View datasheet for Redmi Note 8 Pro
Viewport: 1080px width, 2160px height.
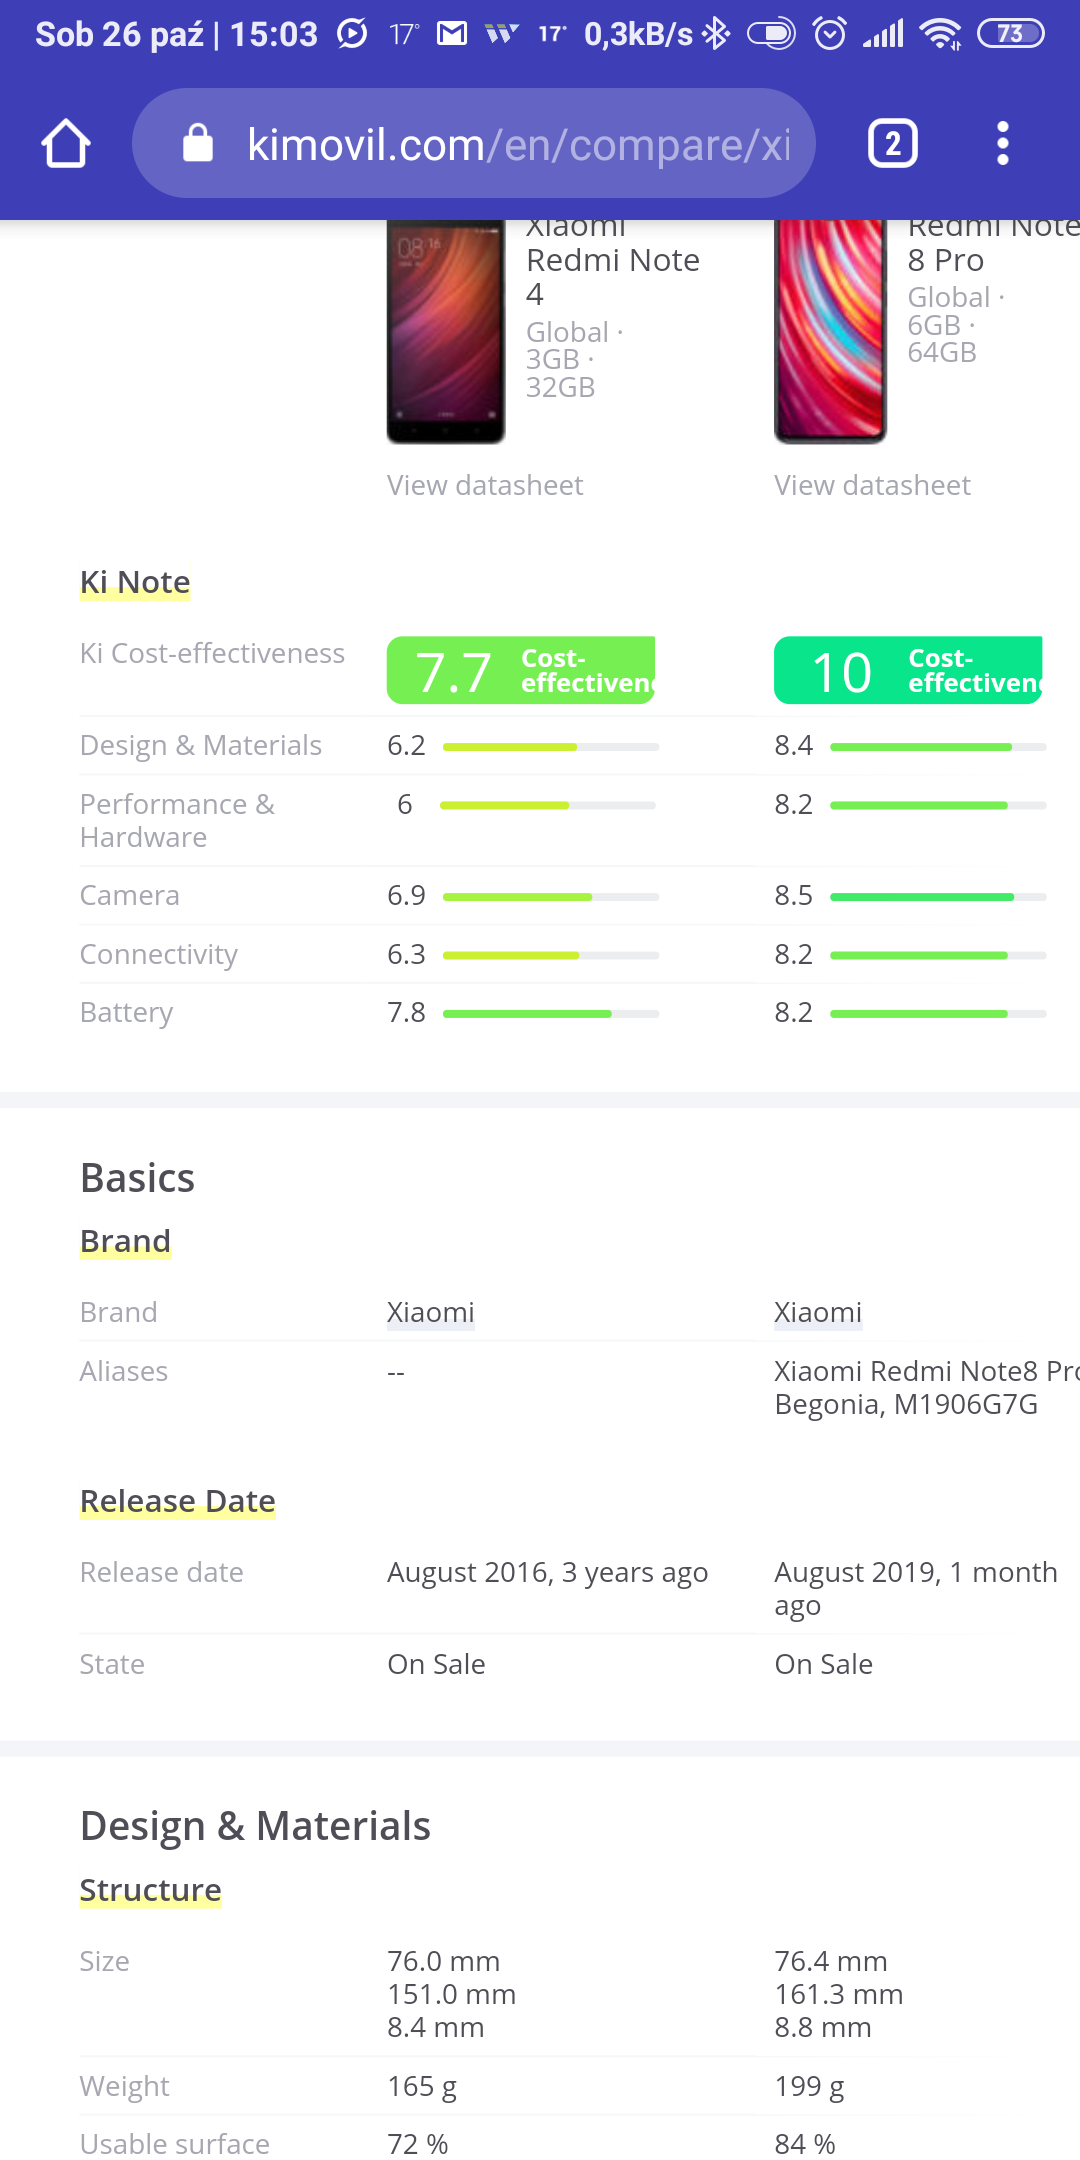pyautogui.click(x=872, y=486)
